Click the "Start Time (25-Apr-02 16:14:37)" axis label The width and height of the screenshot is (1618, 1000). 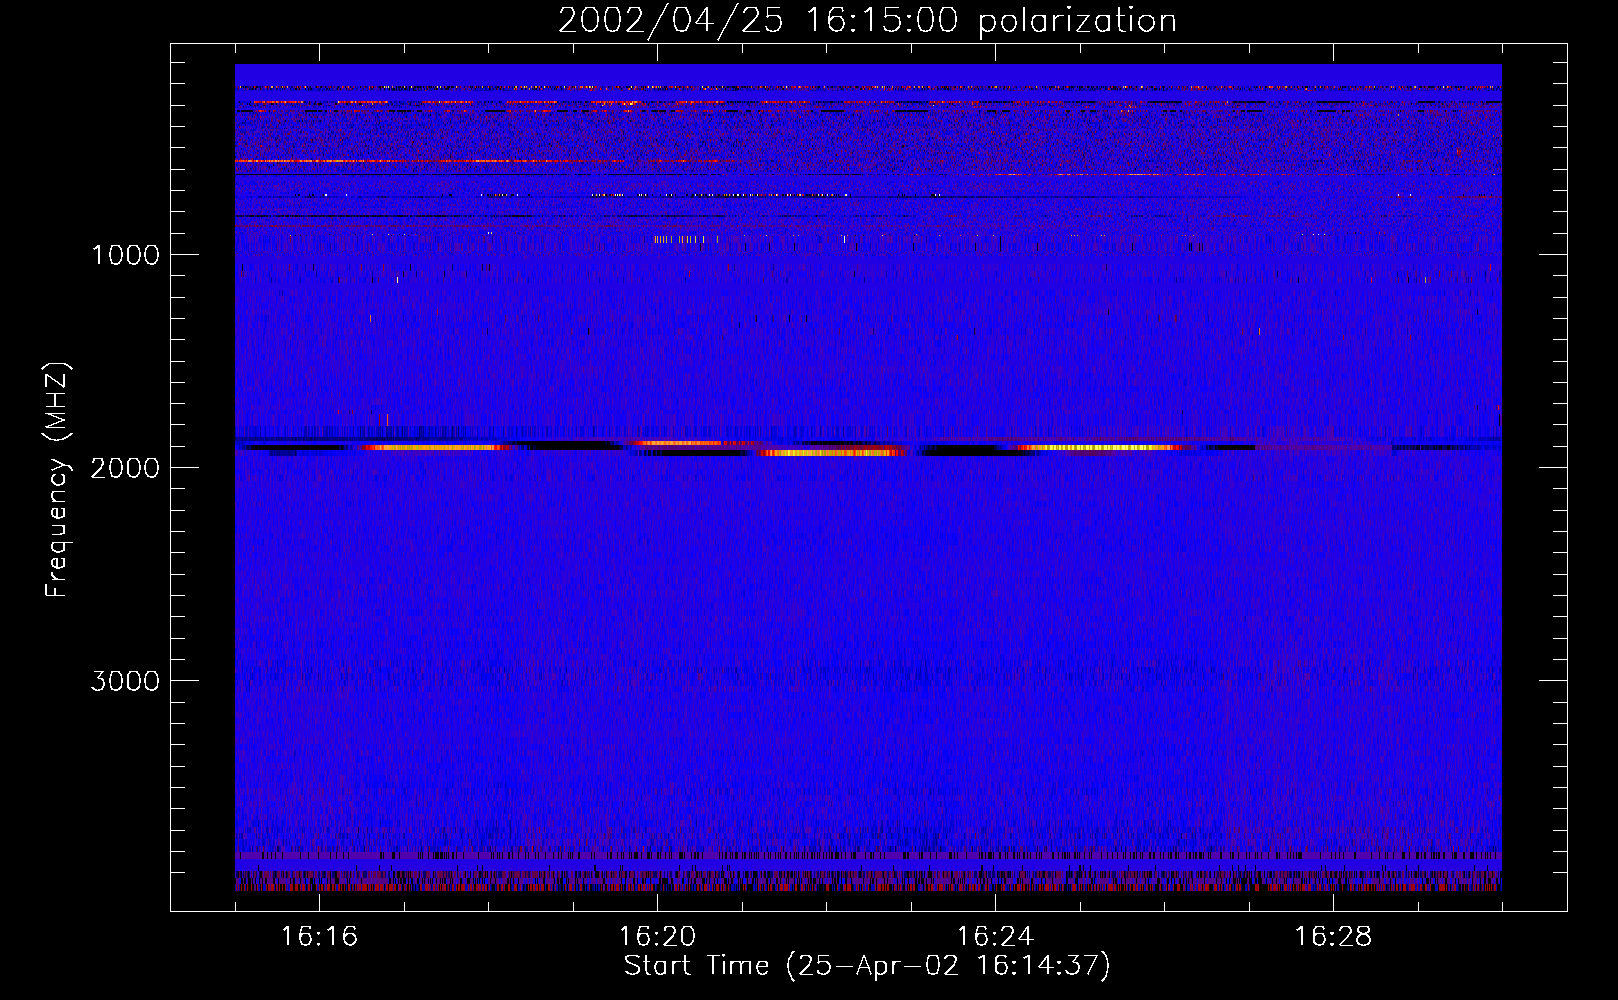pos(867,966)
